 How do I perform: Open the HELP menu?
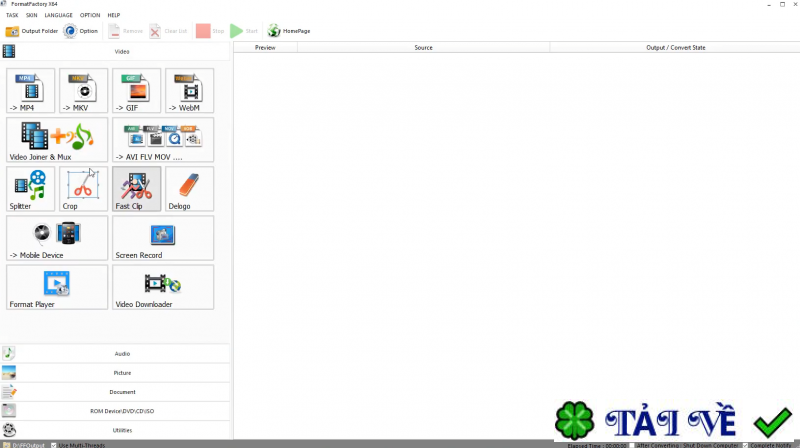(114, 15)
